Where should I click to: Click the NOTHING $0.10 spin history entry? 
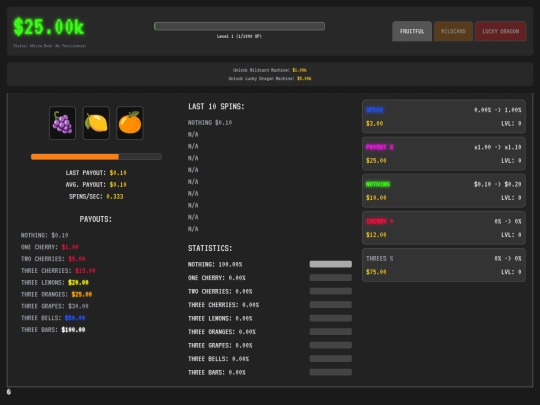210,123
